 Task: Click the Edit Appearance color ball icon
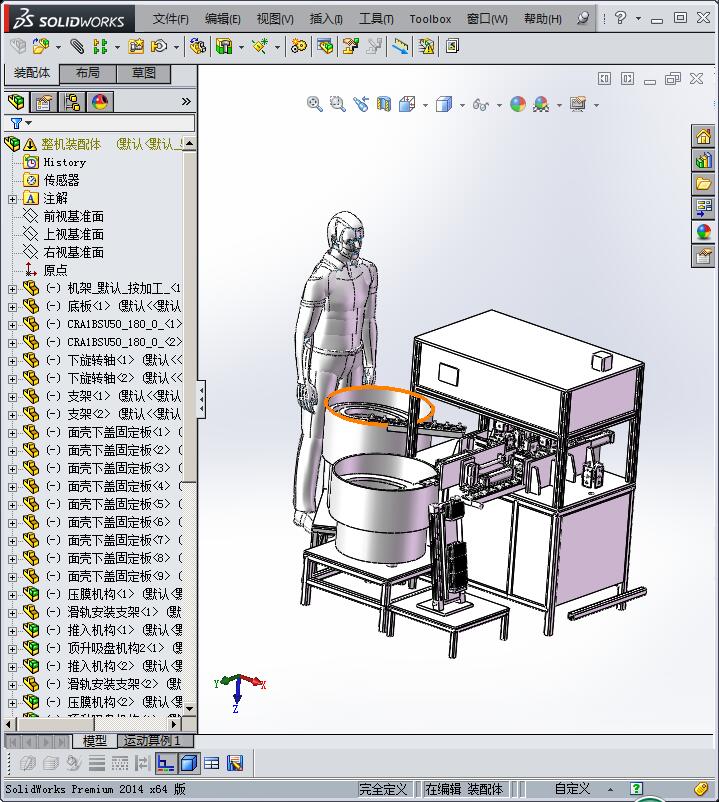[x=518, y=104]
